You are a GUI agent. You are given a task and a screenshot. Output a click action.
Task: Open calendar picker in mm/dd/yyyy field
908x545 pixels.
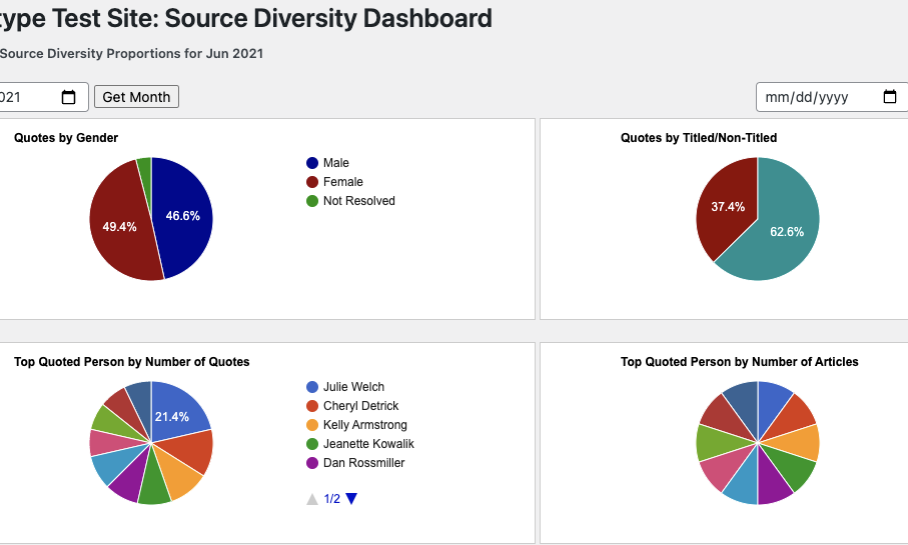click(x=889, y=97)
